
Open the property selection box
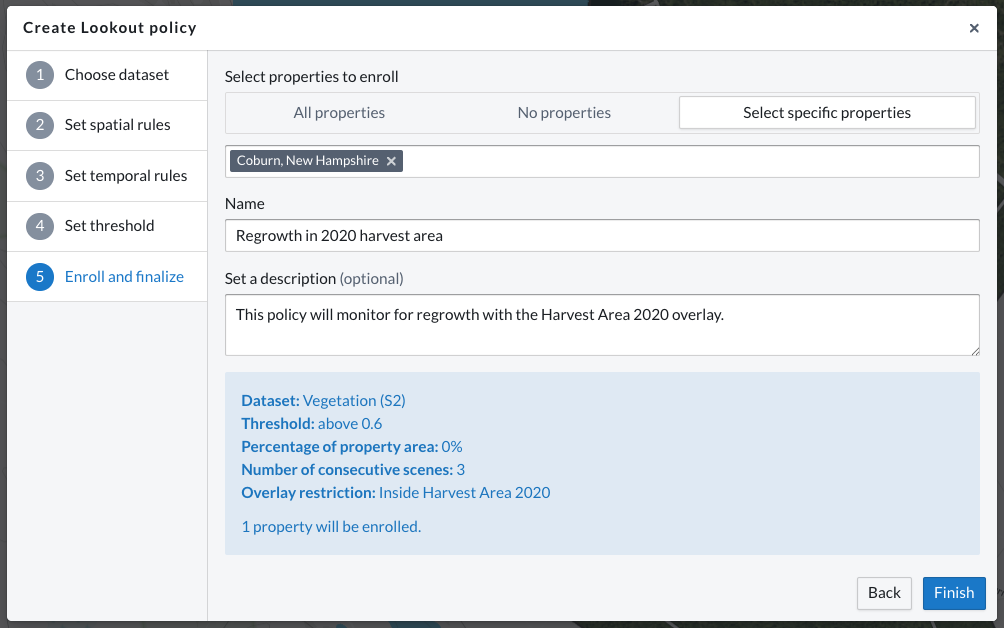[690, 161]
